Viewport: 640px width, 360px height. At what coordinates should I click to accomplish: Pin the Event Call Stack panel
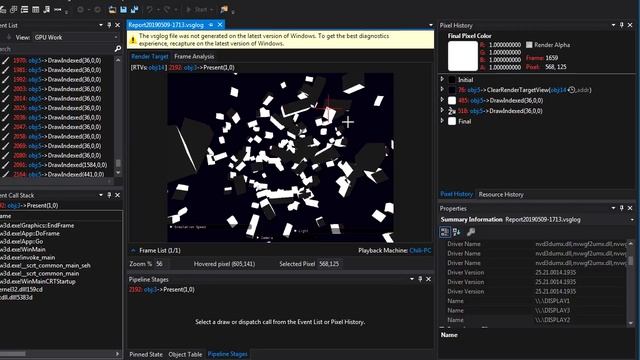point(109,195)
